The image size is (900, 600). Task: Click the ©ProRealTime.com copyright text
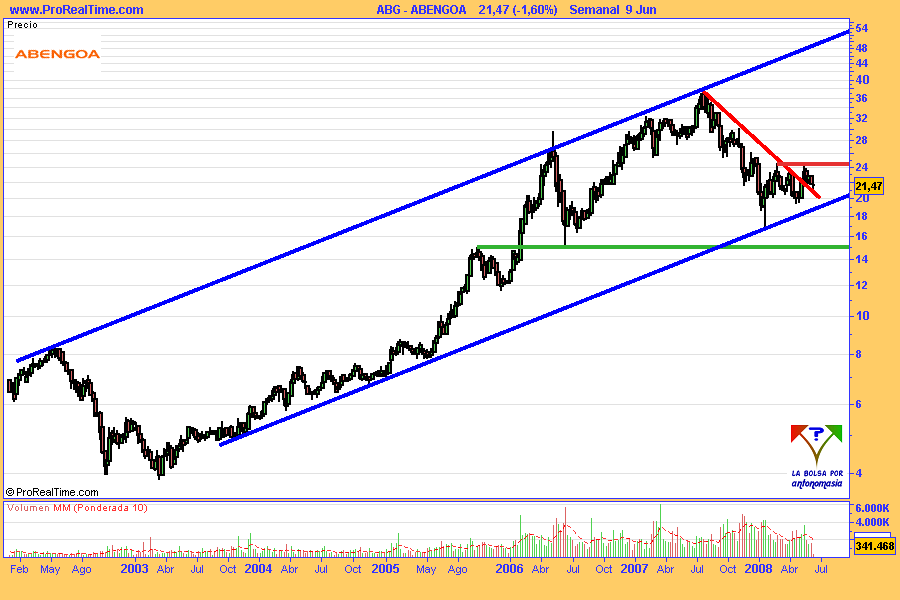[x=52, y=492]
